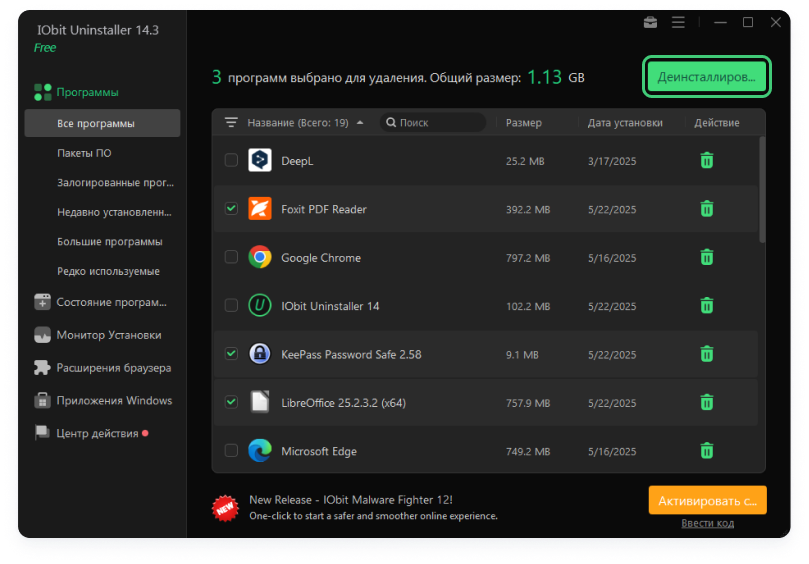Uncheck the Foxit PDF Reader checkbox
Viewport: 809px width, 564px height.
click(231, 208)
